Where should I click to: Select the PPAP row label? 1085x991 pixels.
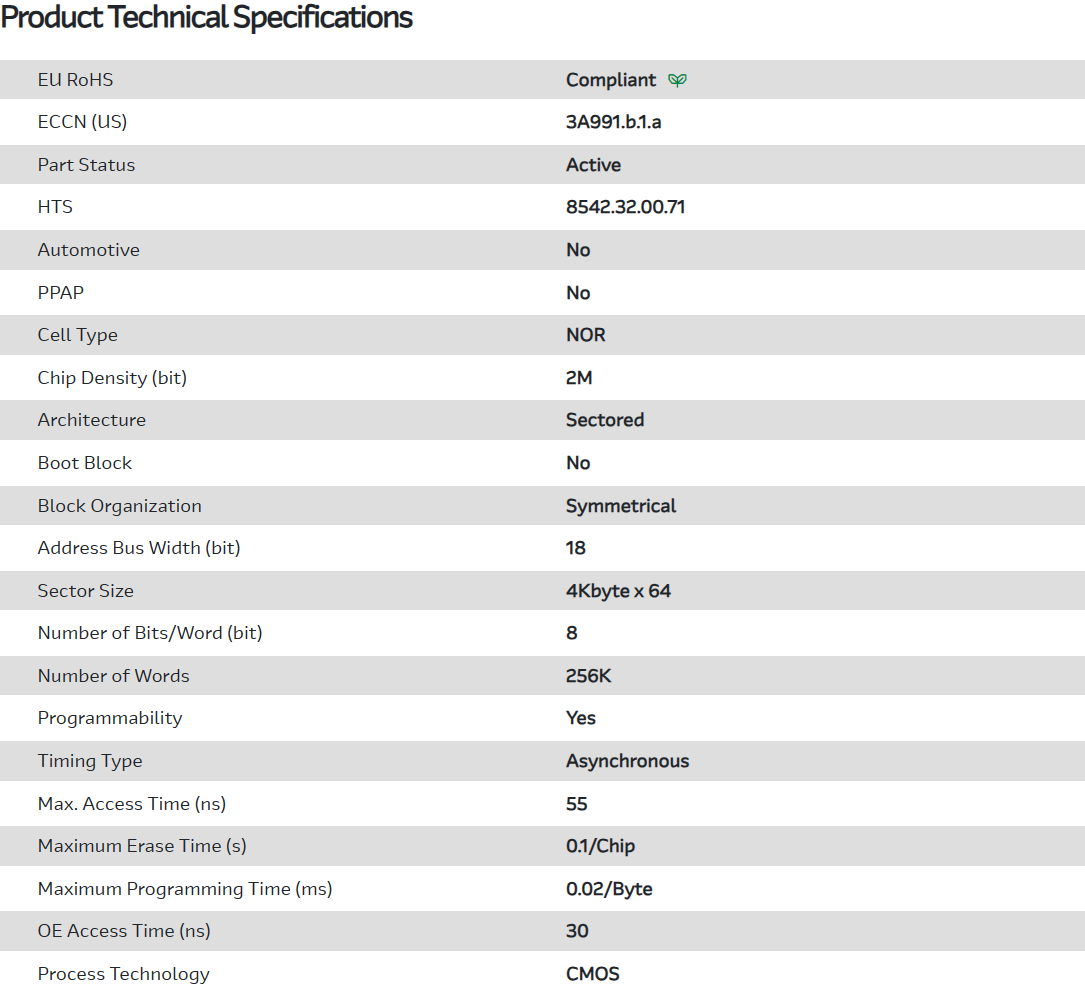pos(61,293)
